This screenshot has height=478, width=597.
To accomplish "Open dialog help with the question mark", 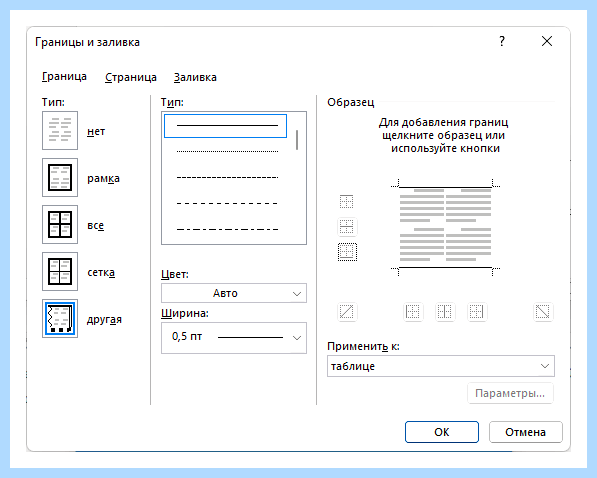I will coord(502,41).
